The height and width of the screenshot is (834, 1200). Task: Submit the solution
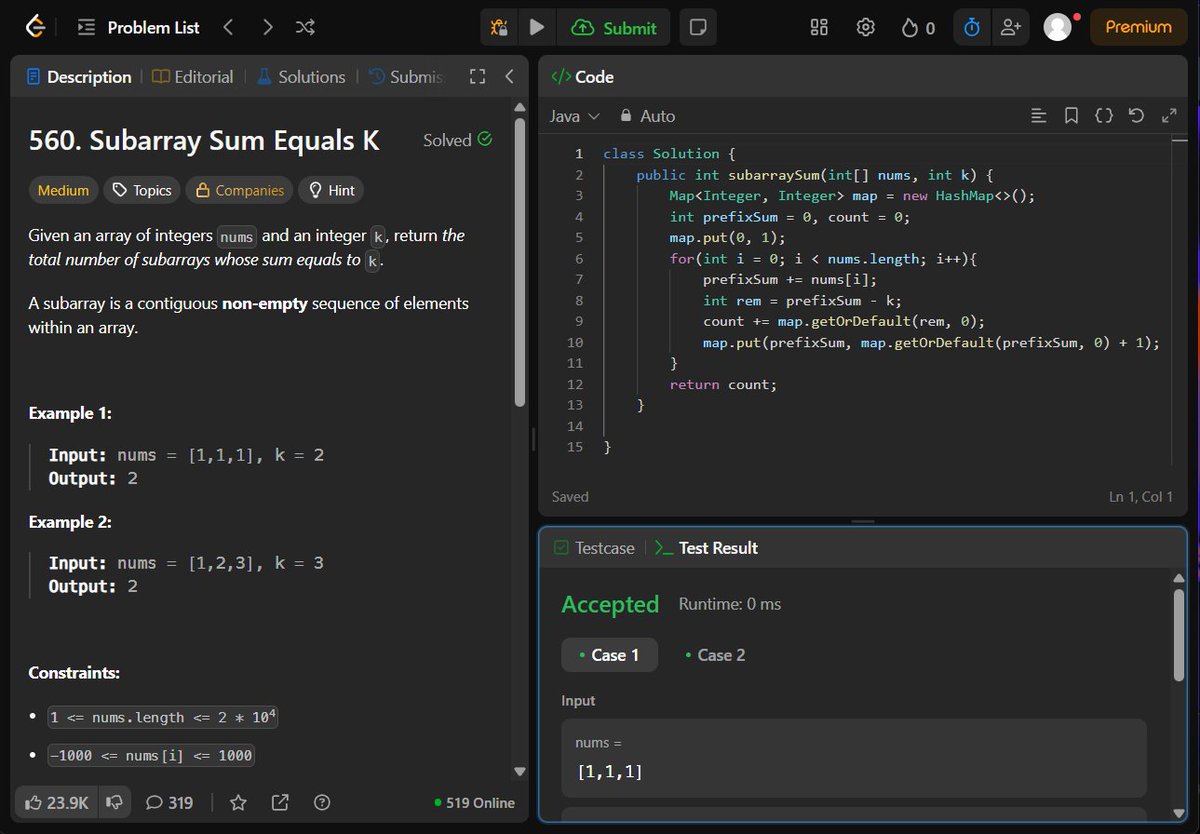tap(614, 28)
